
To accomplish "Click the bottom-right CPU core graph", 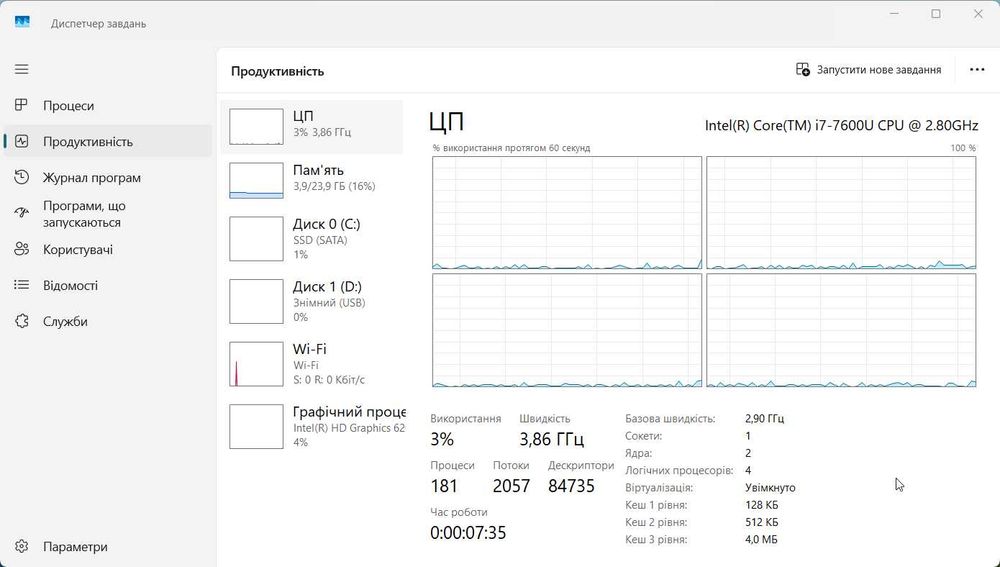I will tap(841, 330).
